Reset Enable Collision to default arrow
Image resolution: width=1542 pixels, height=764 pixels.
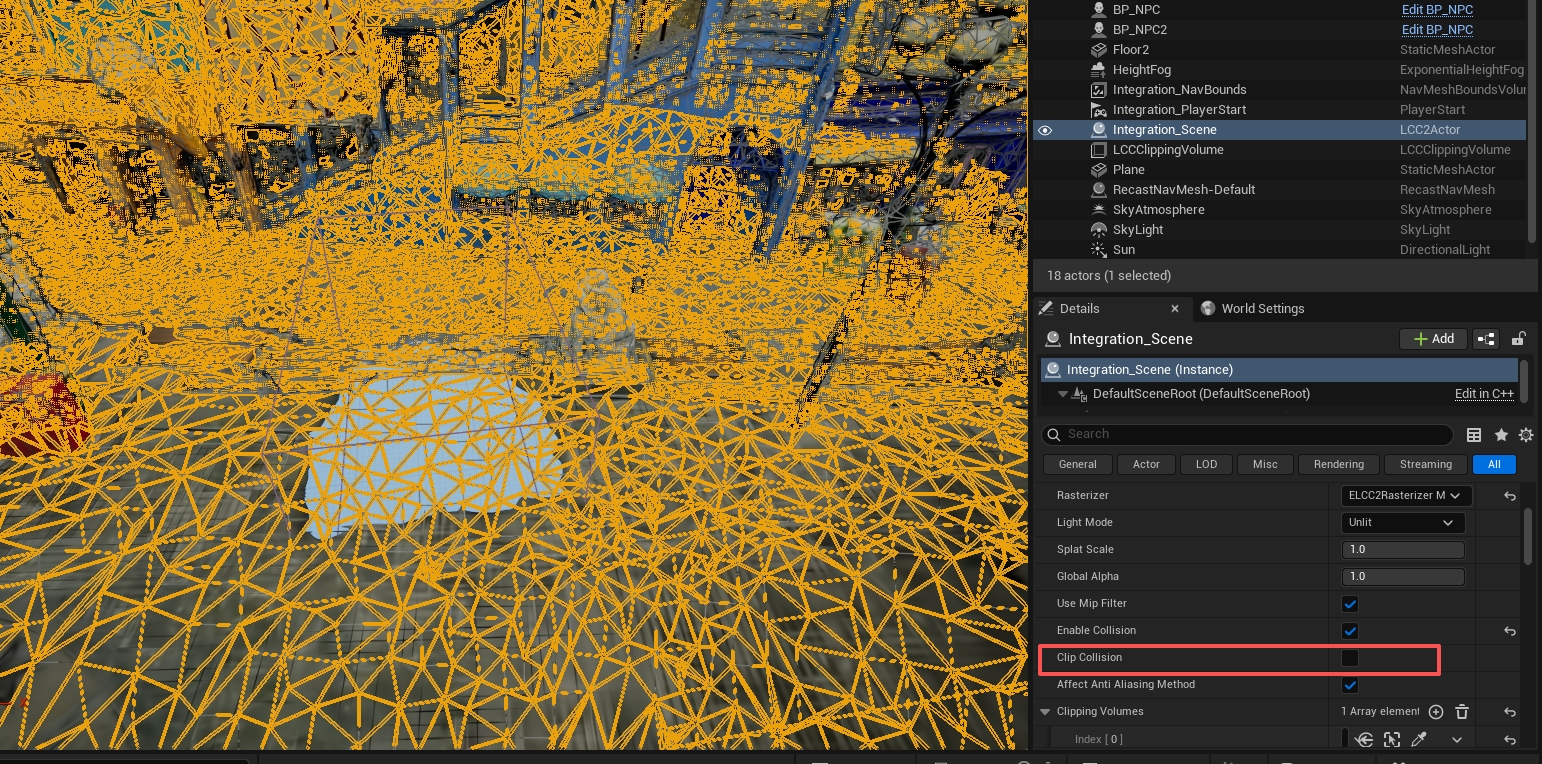click(x=1510, y=631)
